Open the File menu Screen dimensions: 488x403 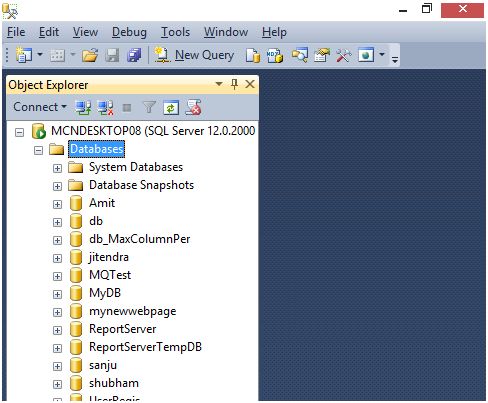(x=16, y=32)
